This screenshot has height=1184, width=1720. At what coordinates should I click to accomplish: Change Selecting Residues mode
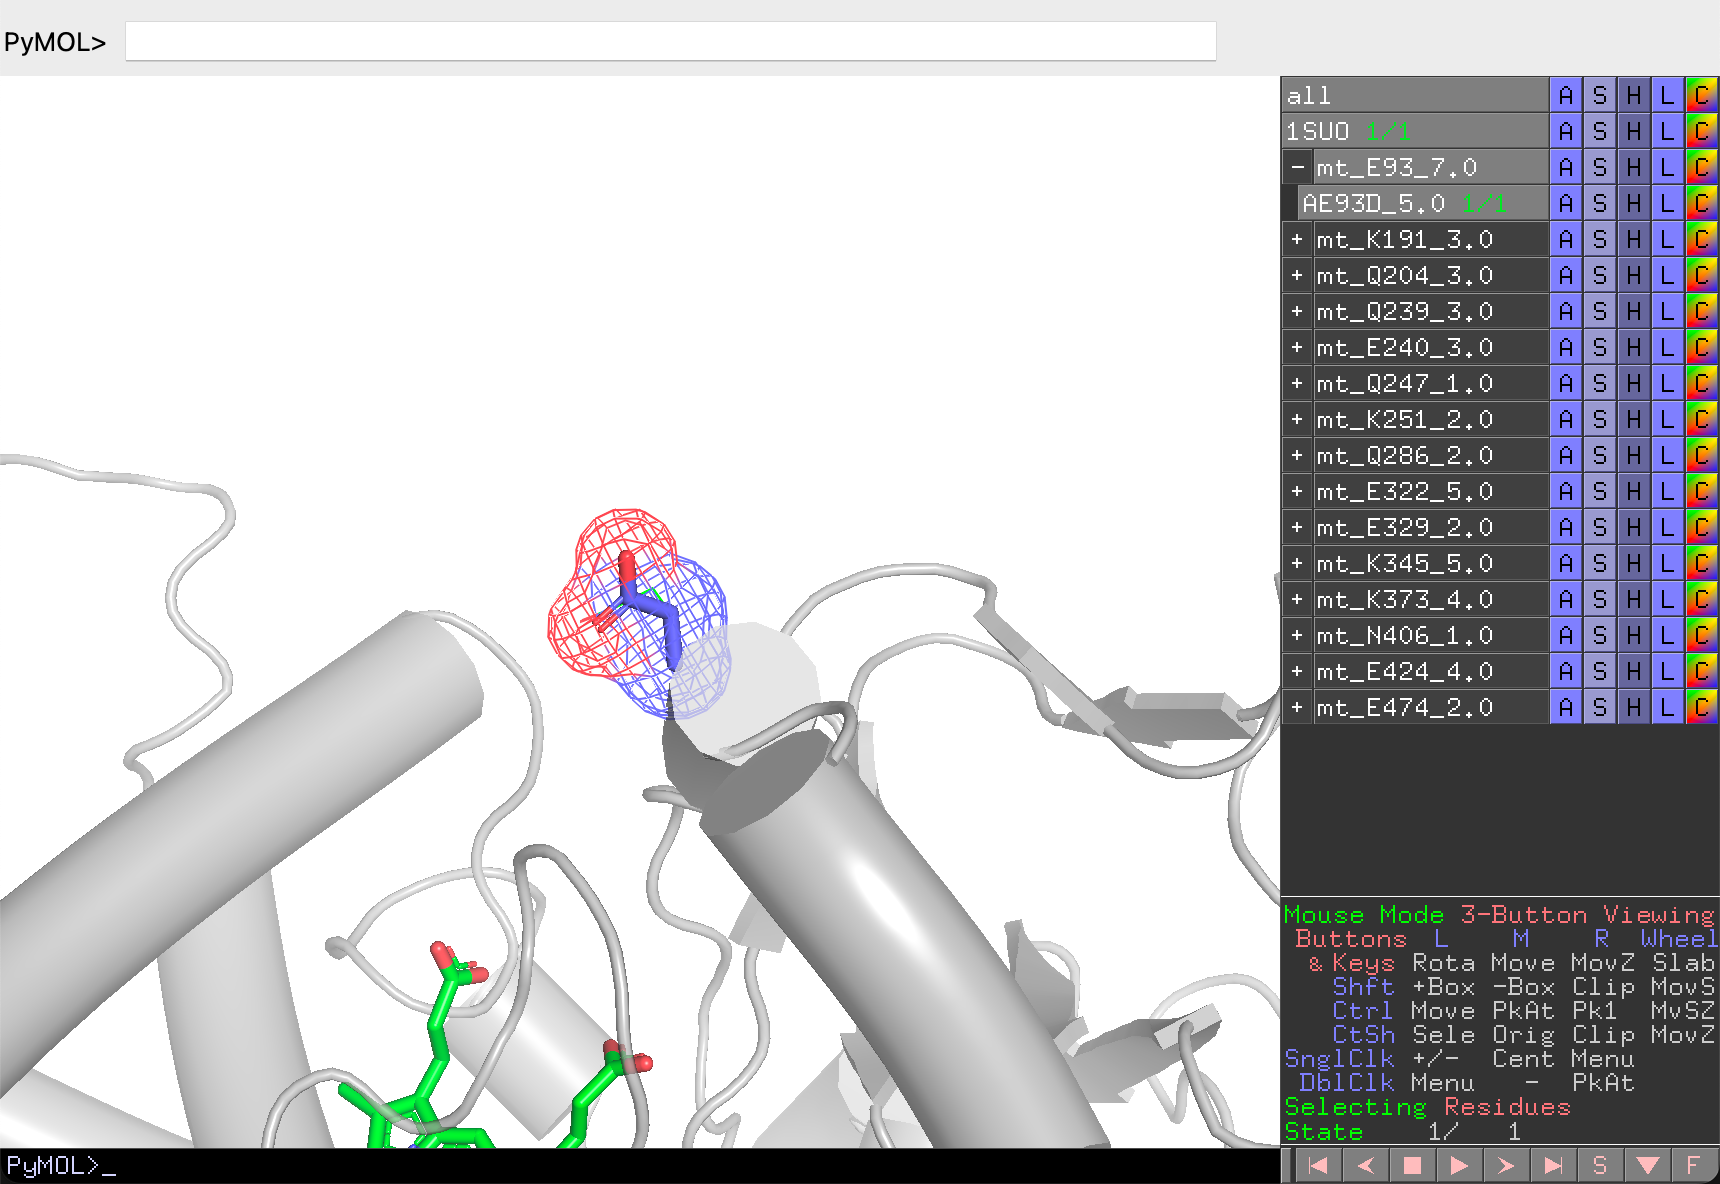click(1427, 1107)
